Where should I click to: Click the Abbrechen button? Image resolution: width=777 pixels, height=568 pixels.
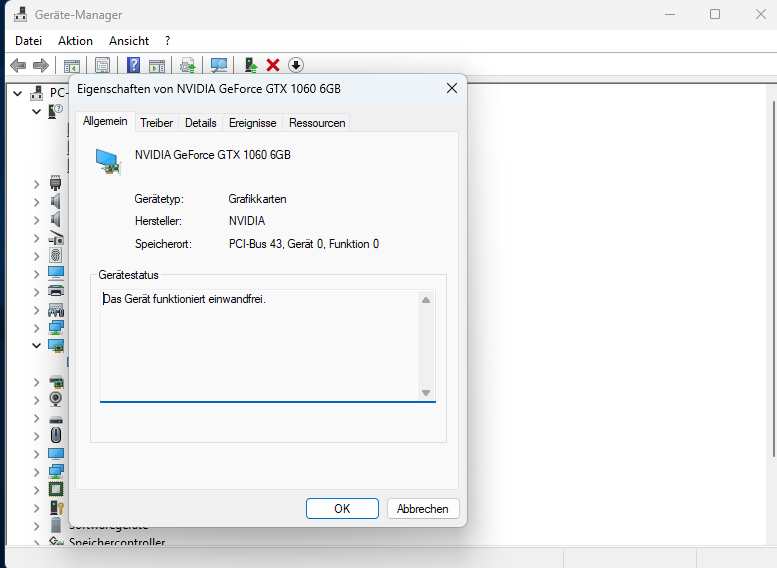[423, 509]
